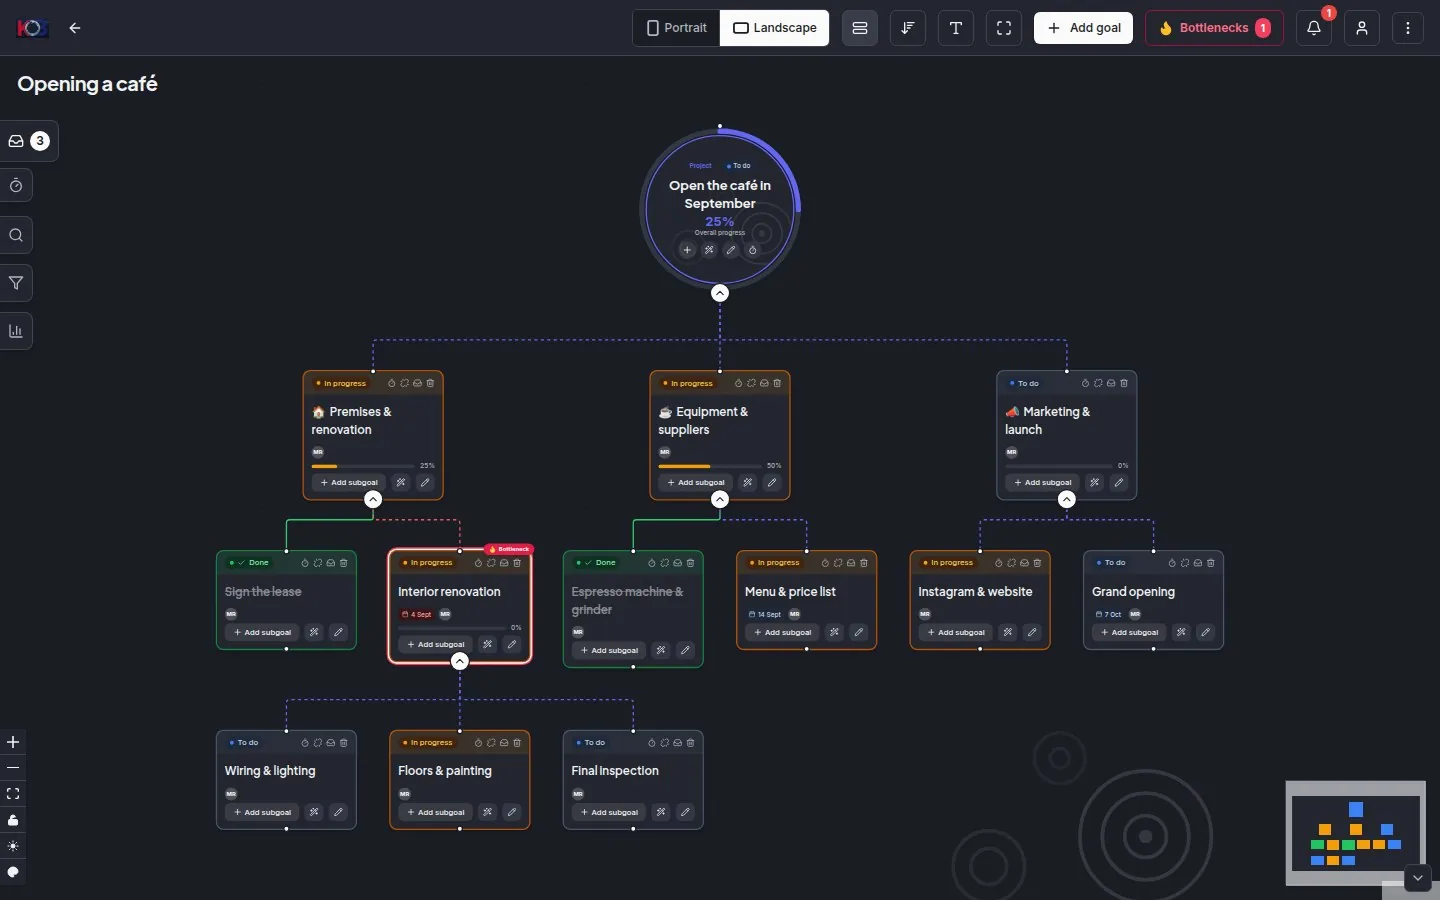Add subgoal to Espresso machine & grinder
Image resolution: width=1440 pixels, height=900 pixels.
click(609, 650)
